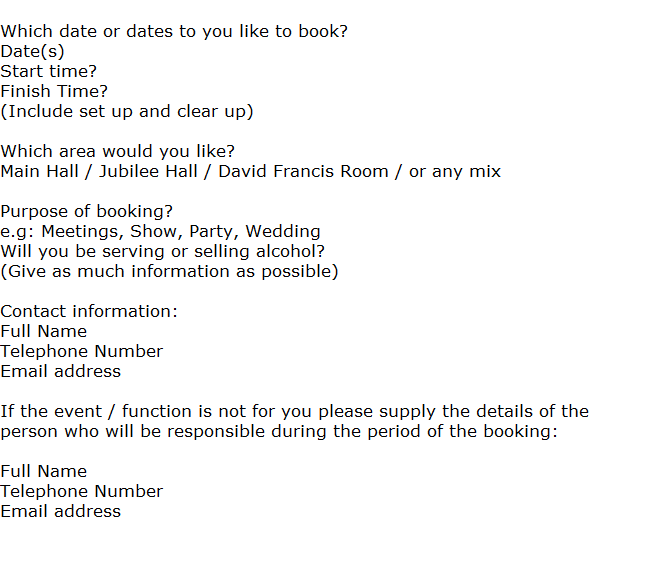This screenshot has width=657, height=577.
Task: Click the 'Finish Time?' line
Action: click(x=54, y=91)
